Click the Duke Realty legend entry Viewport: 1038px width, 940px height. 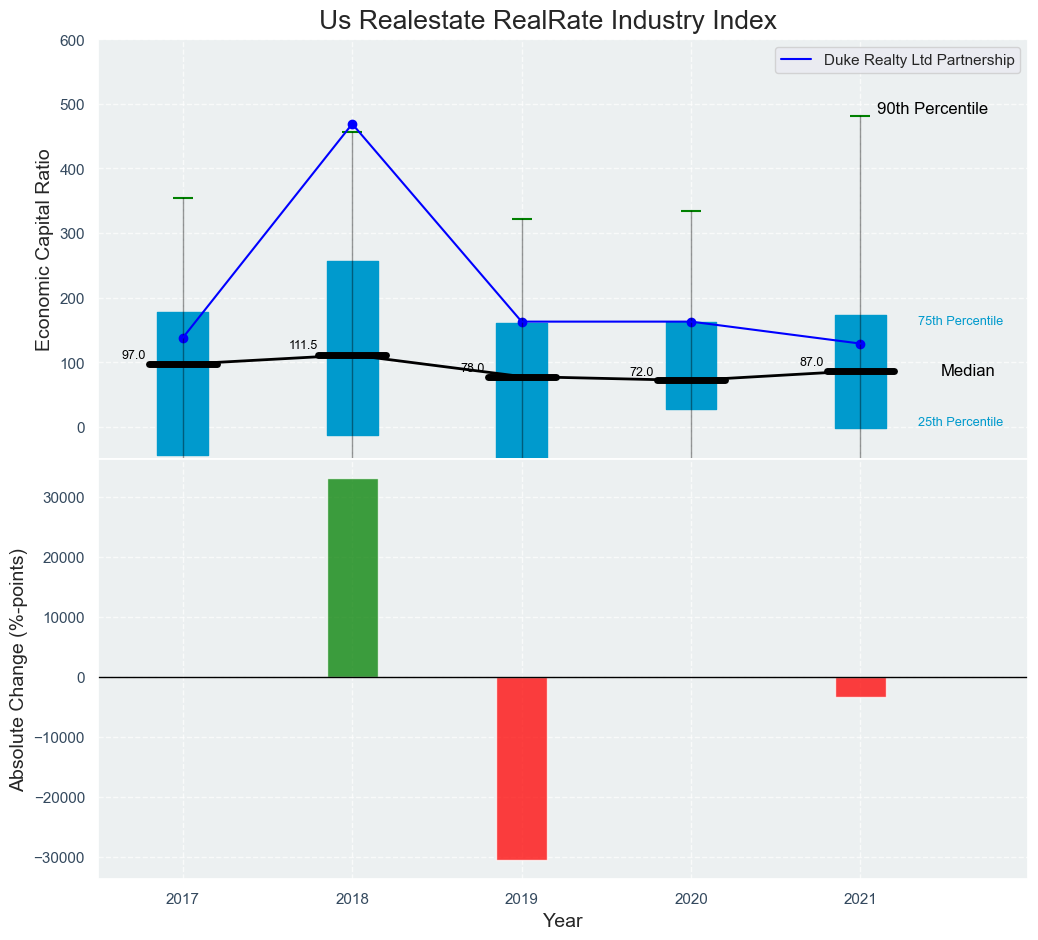pos(898,60)
